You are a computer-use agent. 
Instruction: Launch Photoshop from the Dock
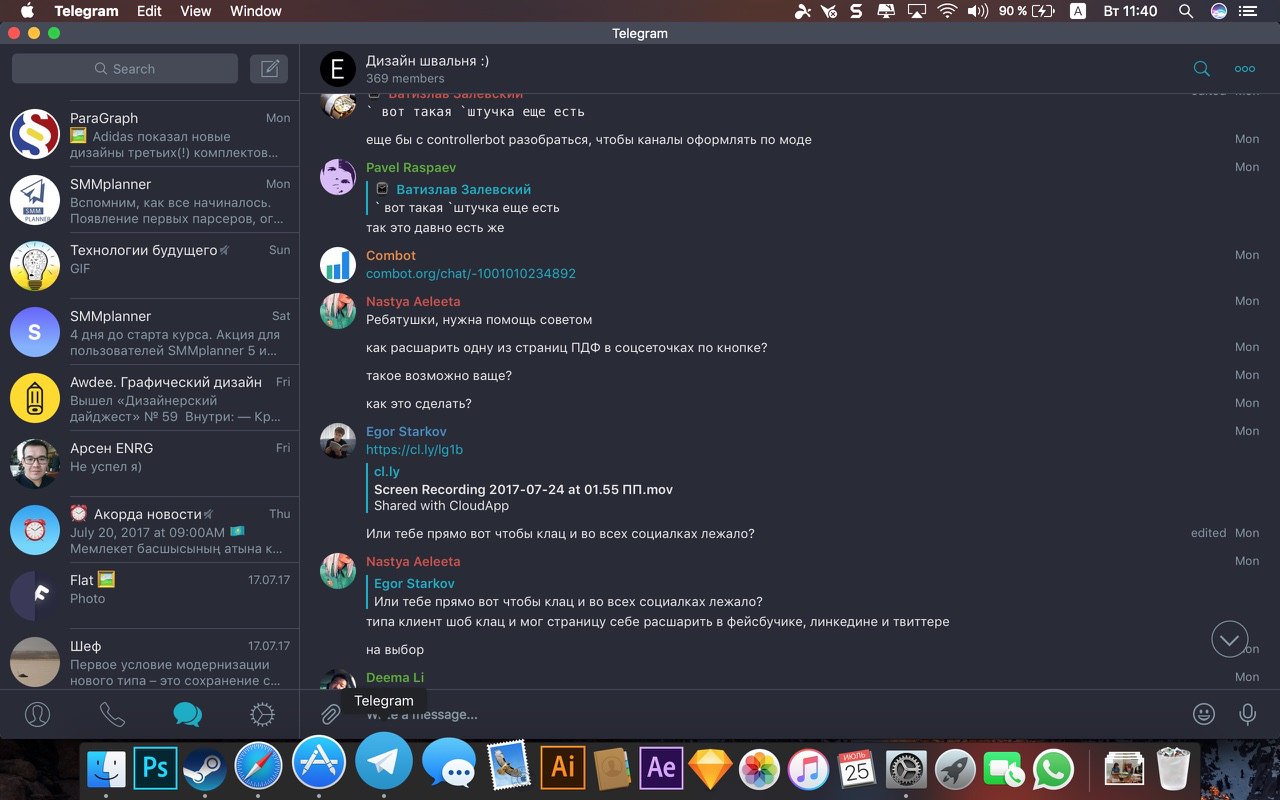pos(155,768)
